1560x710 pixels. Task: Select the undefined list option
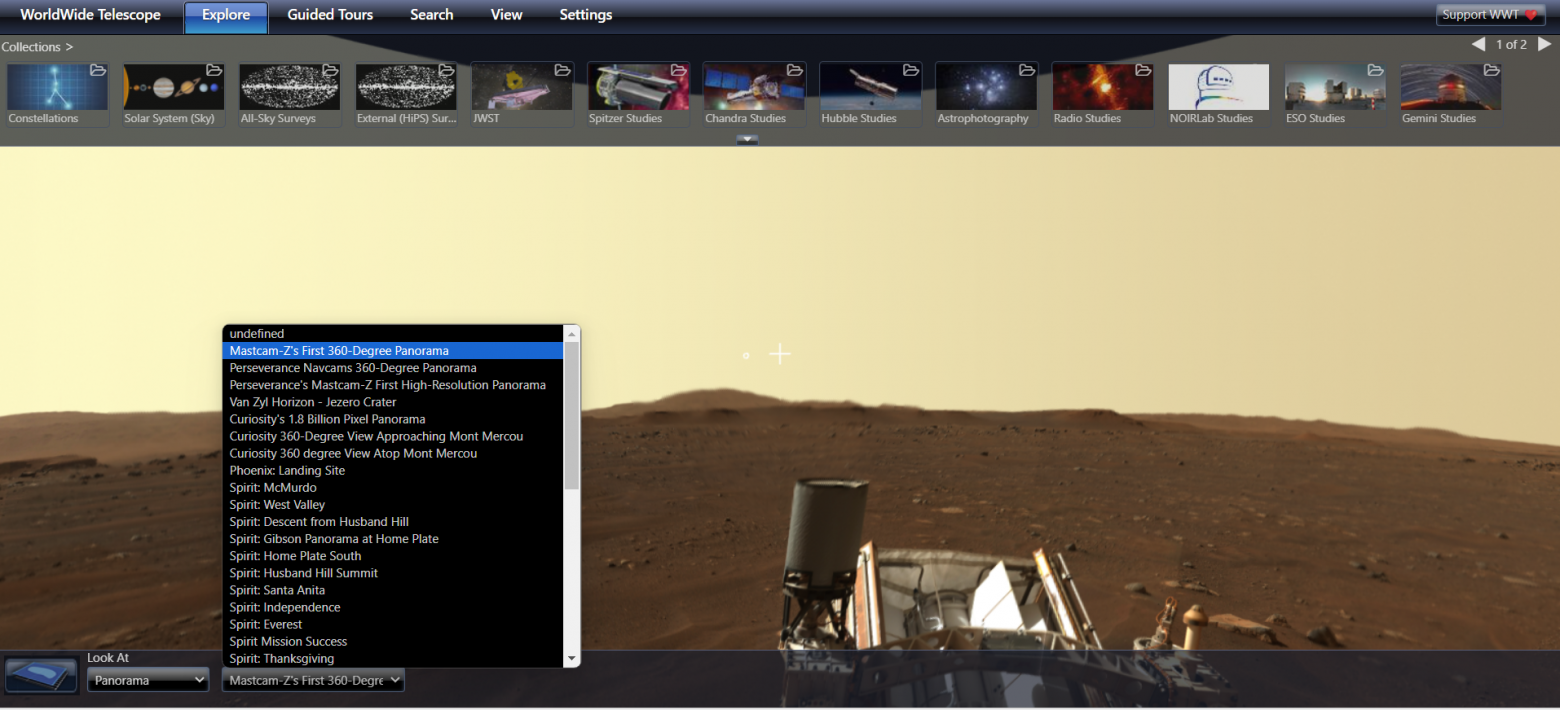click(x=393, y=334)
